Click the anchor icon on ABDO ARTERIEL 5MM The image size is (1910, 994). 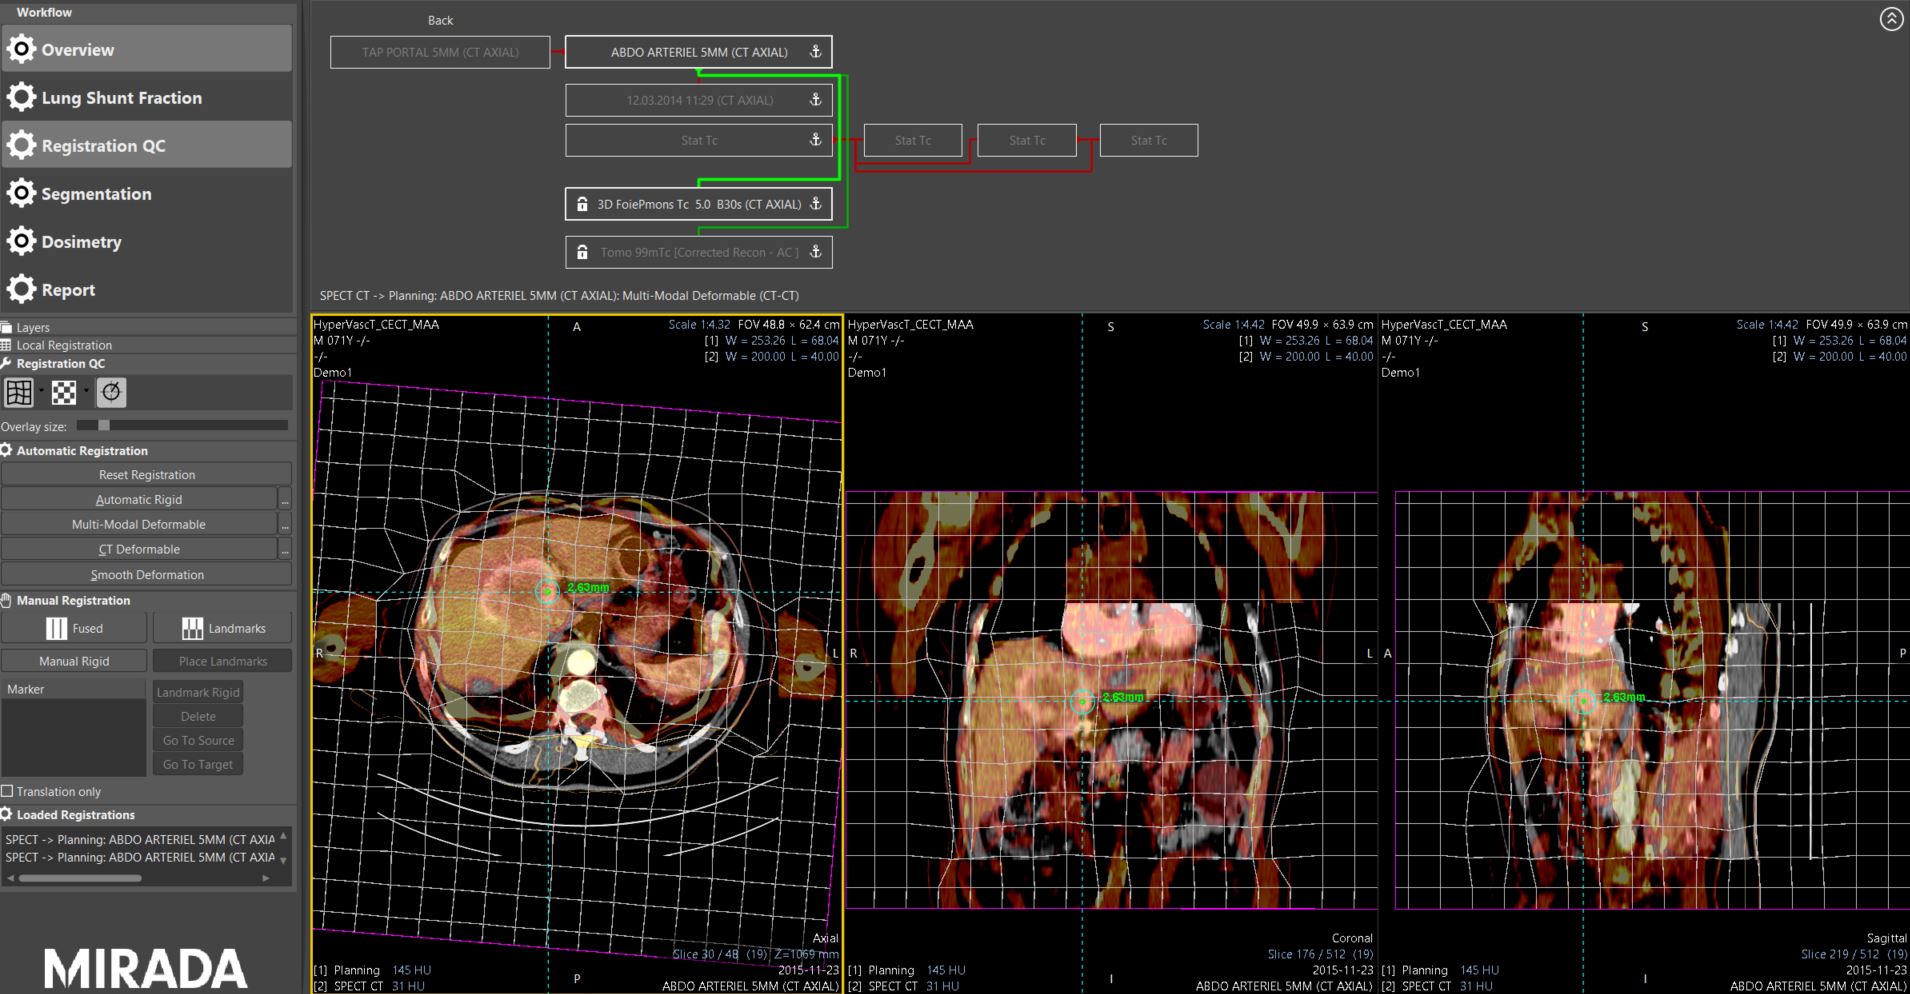[x=815, y=52]
